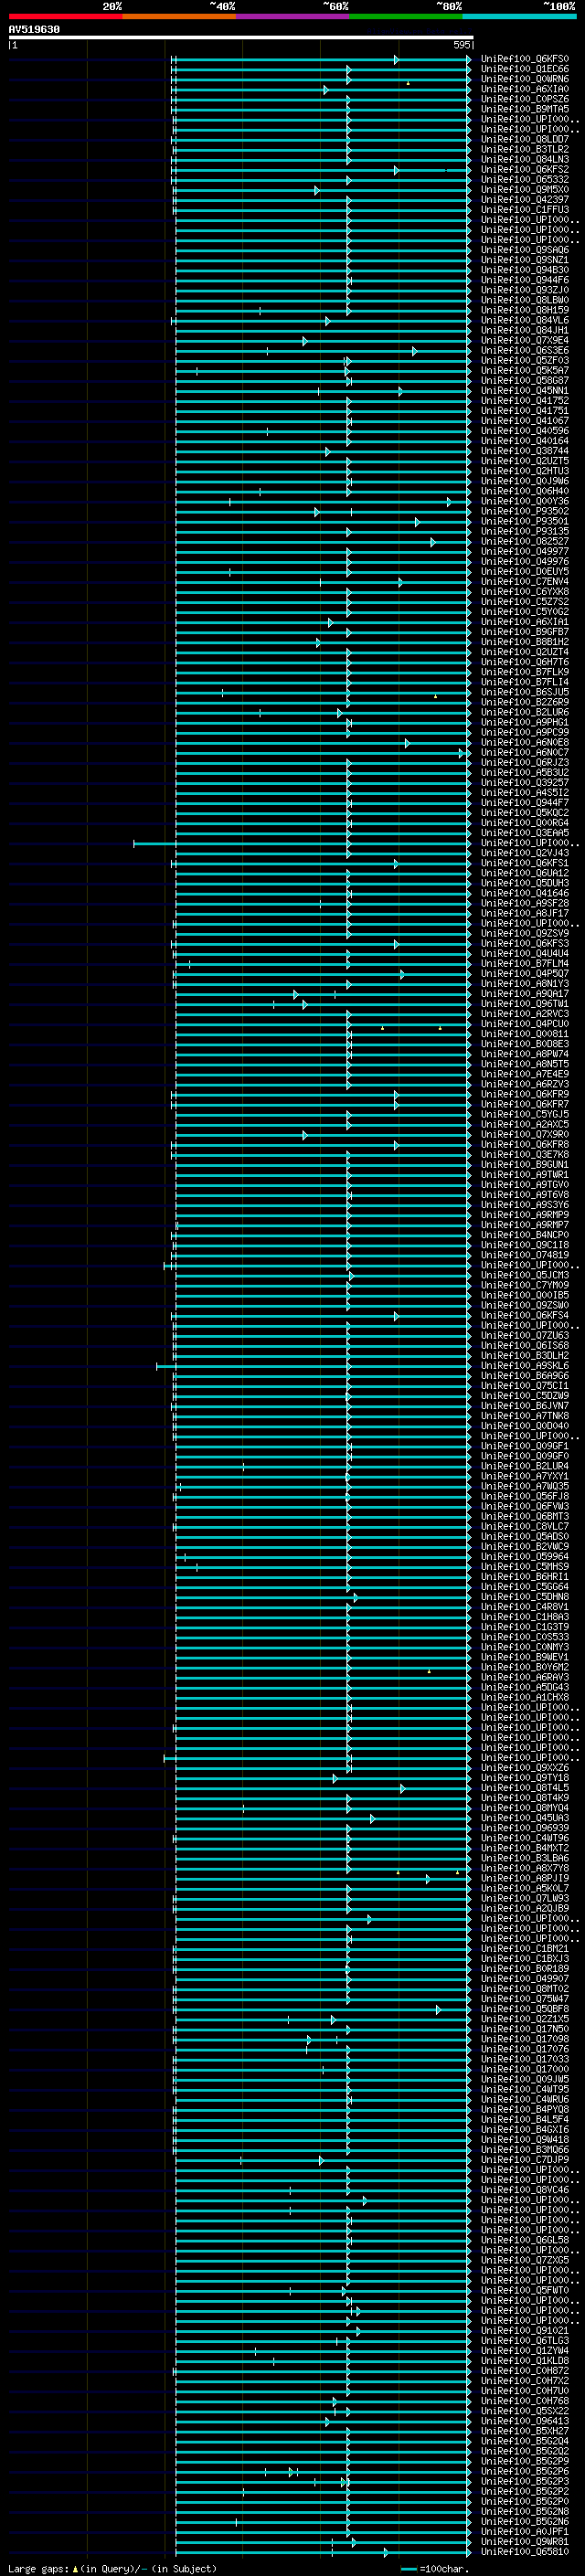Pick the UniRef100_Q45NN1 entry
Screen dimensions: 585x2576
[x=525, y=390]
